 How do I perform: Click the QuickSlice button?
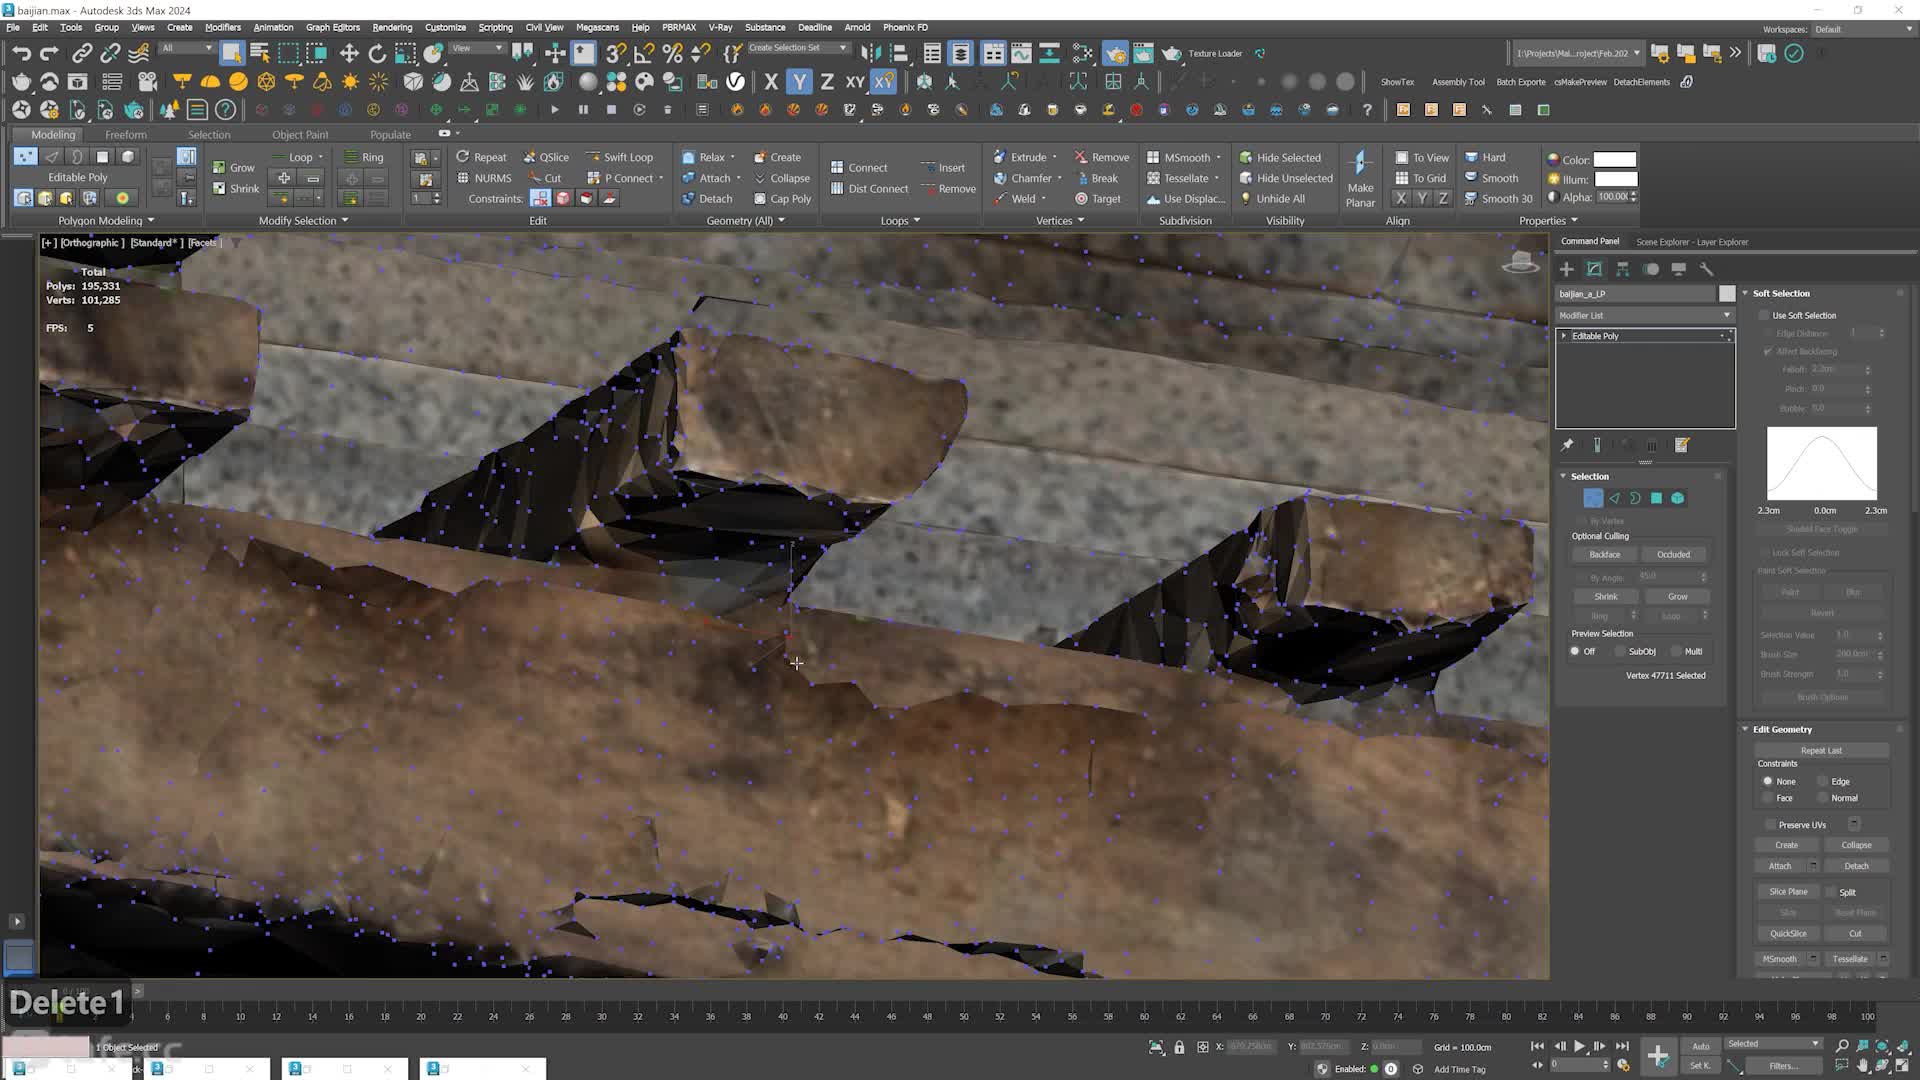1788,933
